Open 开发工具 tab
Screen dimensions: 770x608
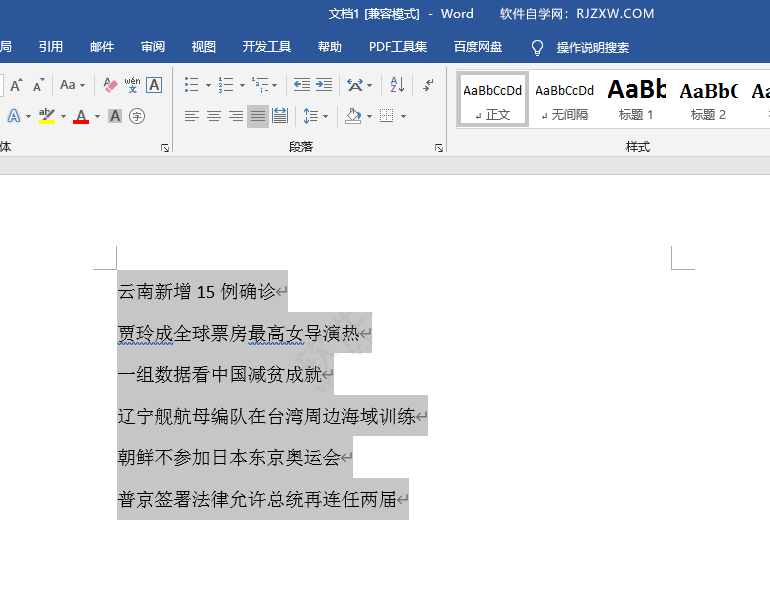267,47
